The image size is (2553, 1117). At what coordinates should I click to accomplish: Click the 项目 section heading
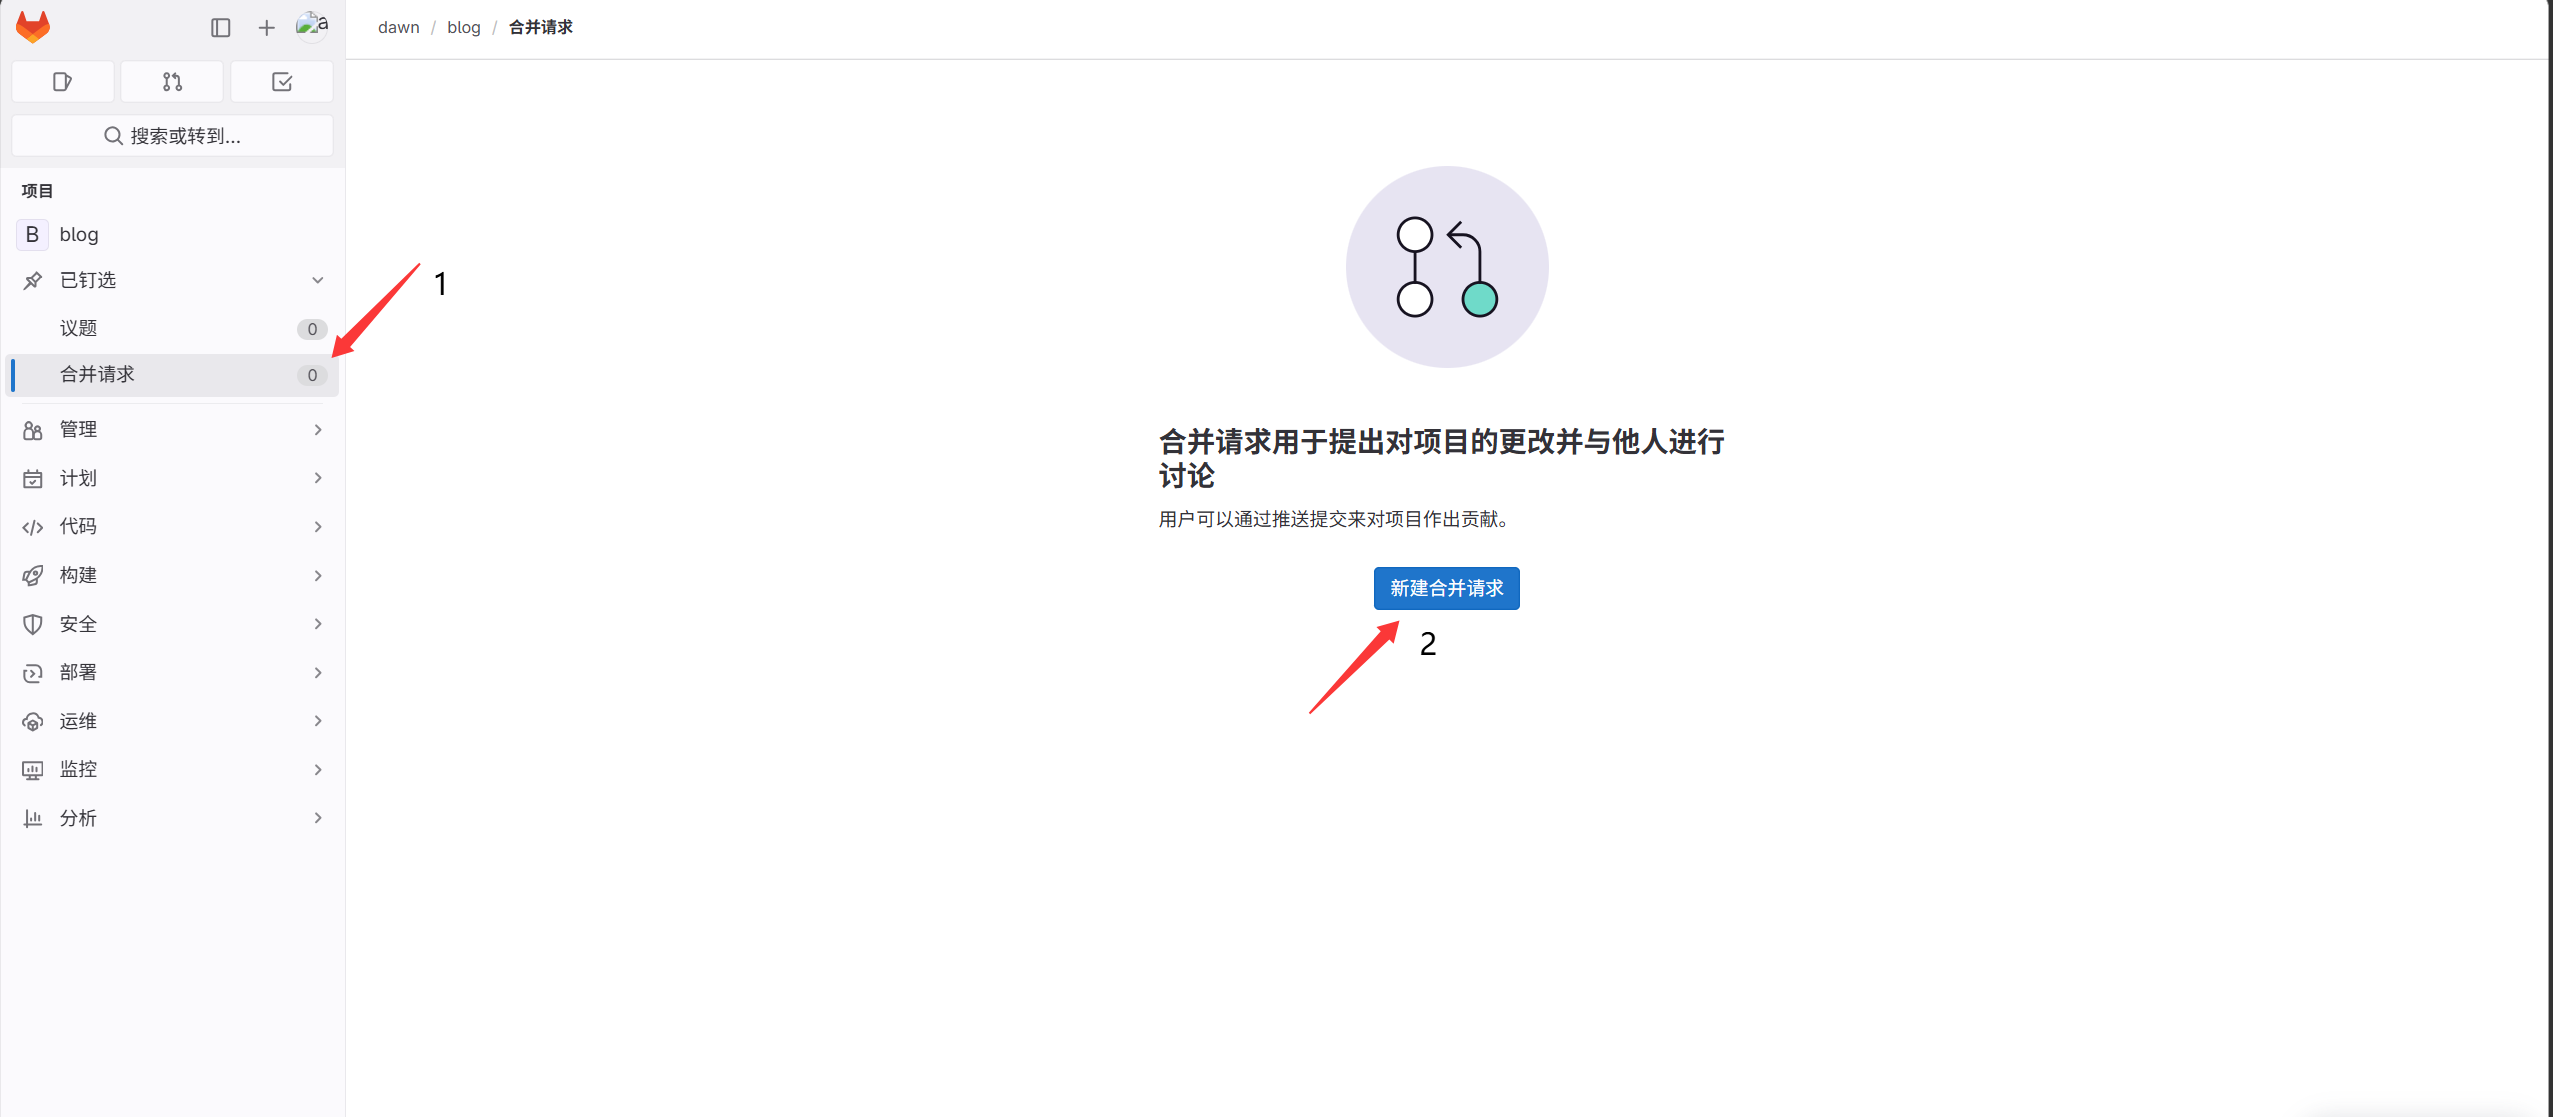click(37, 191)
